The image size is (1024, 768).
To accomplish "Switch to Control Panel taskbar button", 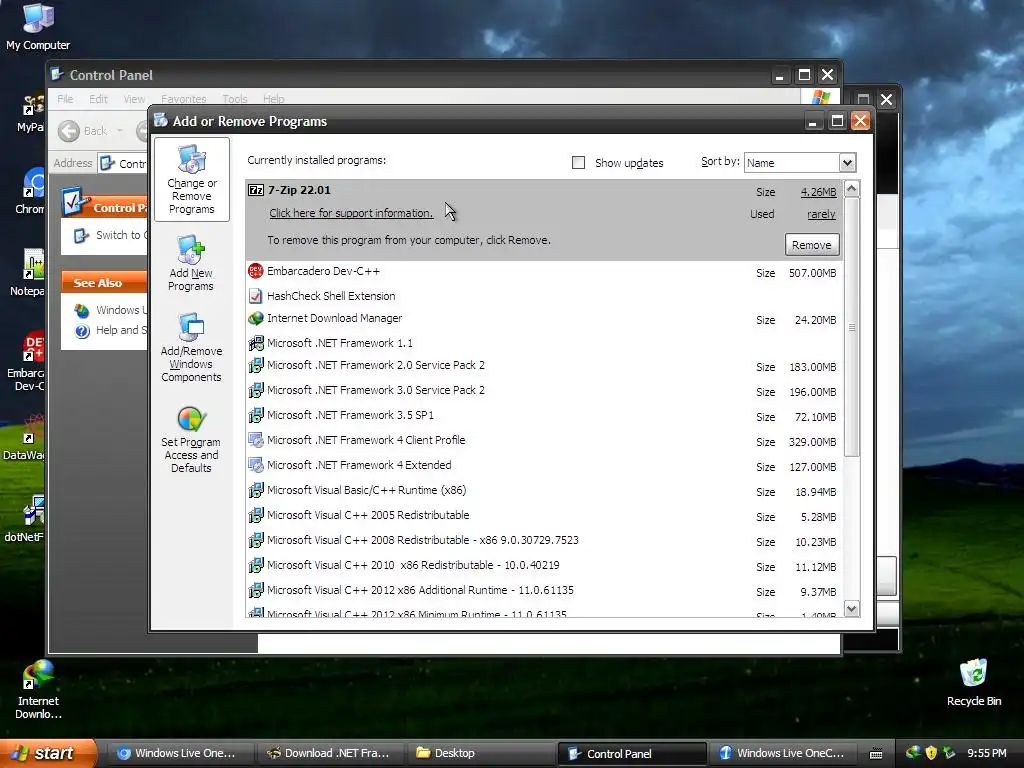I will click(632, 754).
